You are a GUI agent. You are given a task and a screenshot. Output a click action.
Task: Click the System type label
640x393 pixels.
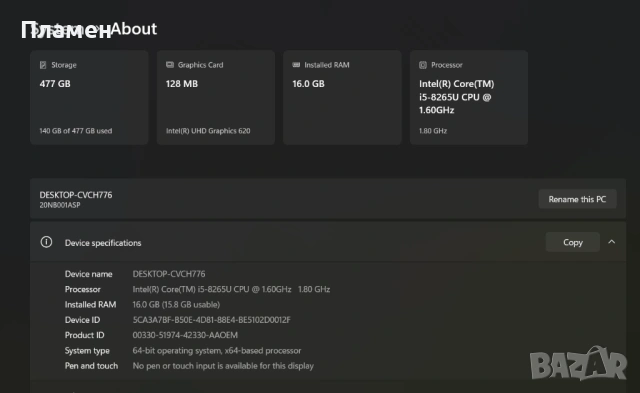tap(87, 351)
